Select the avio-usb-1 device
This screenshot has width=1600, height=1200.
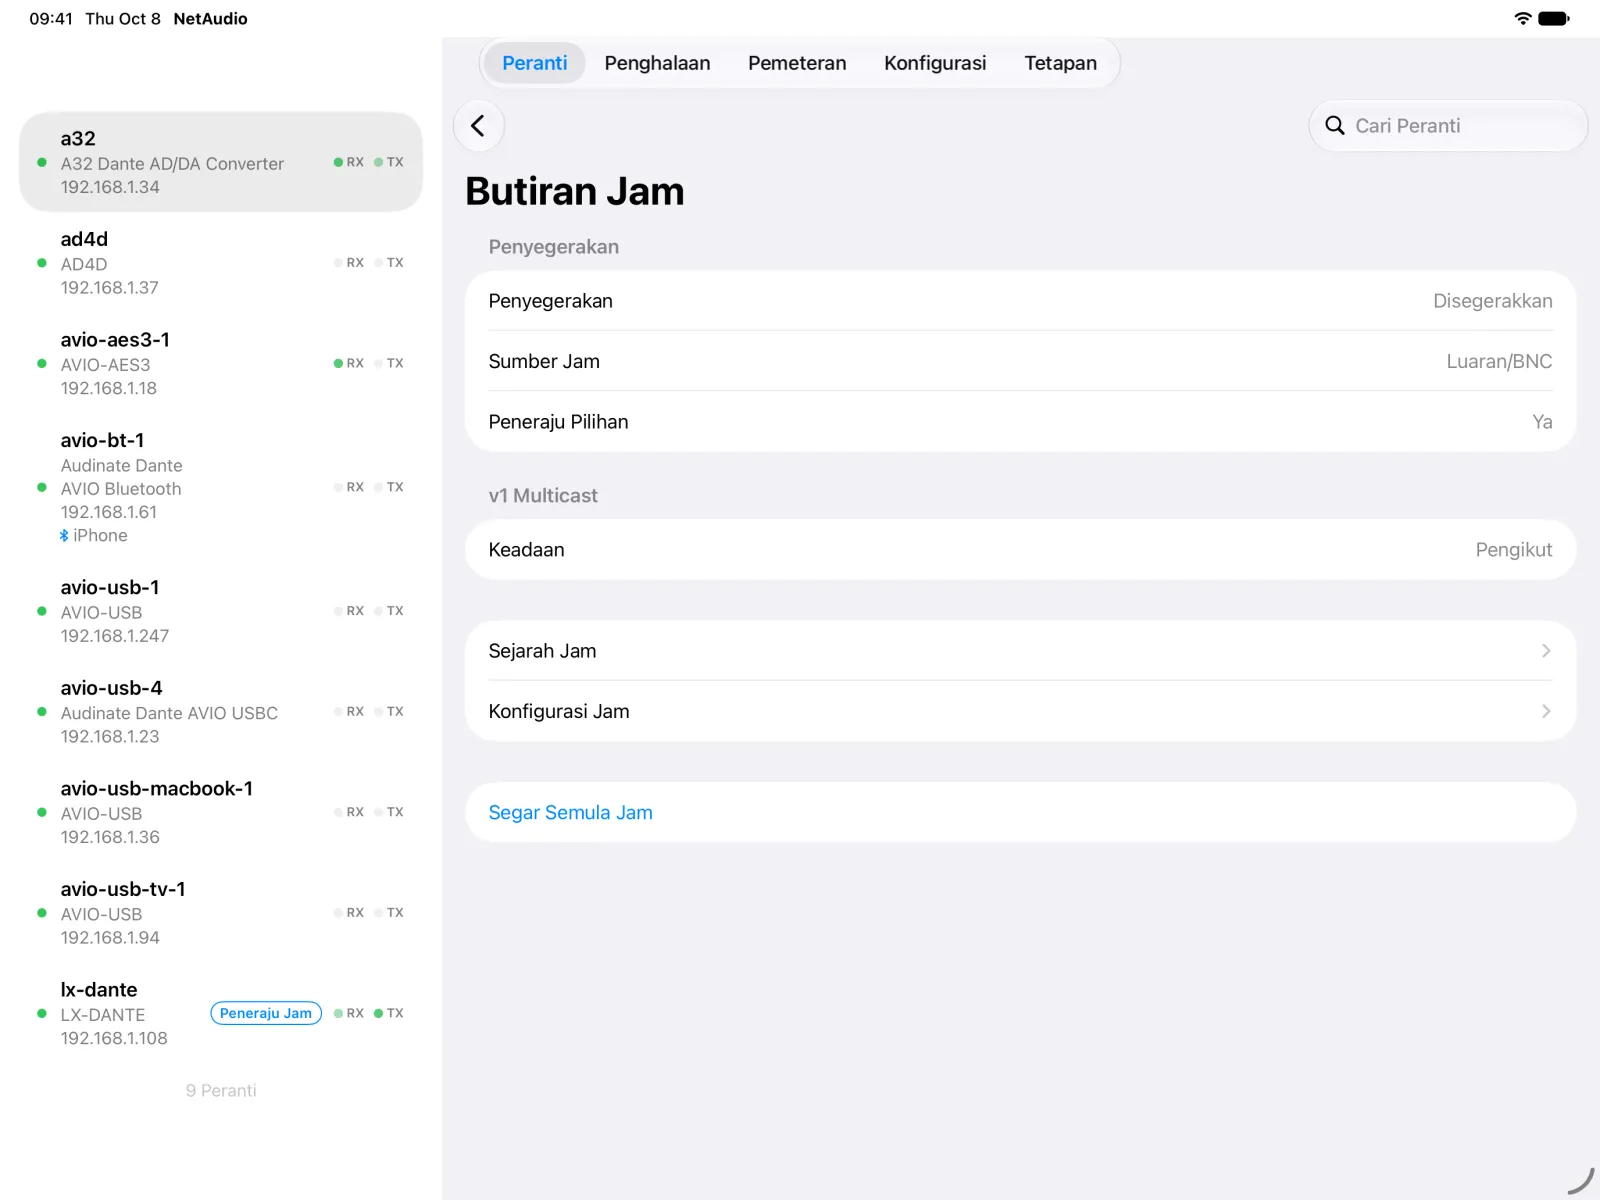point(221,611)
